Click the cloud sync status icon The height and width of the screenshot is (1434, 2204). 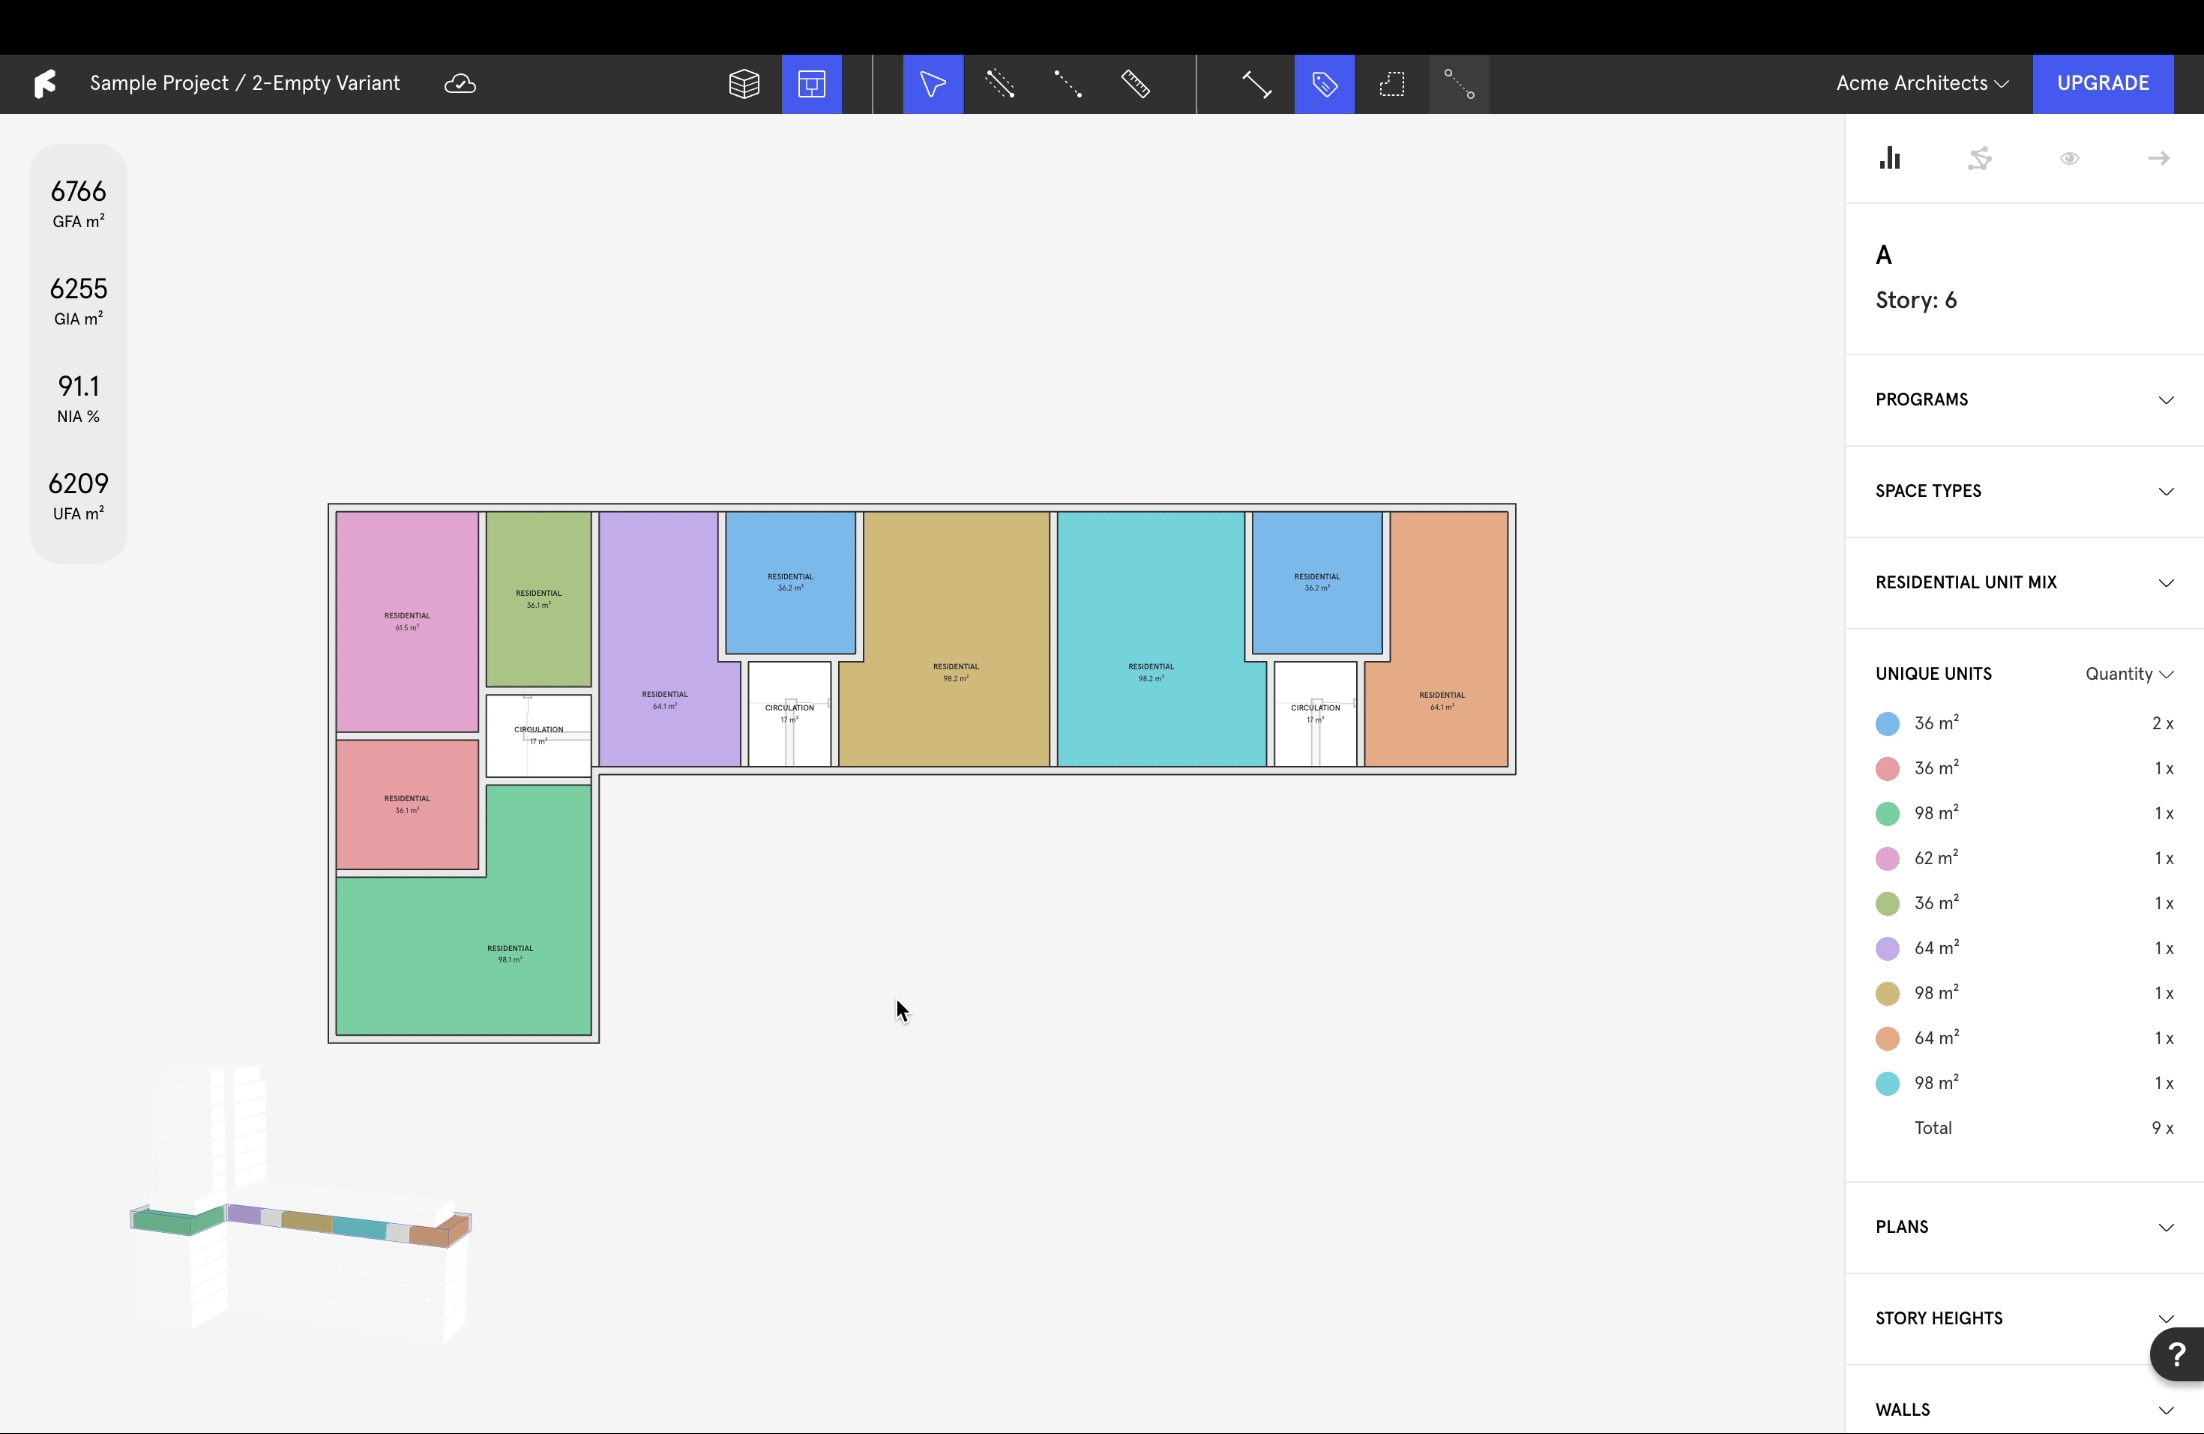(x=460, y=84)
